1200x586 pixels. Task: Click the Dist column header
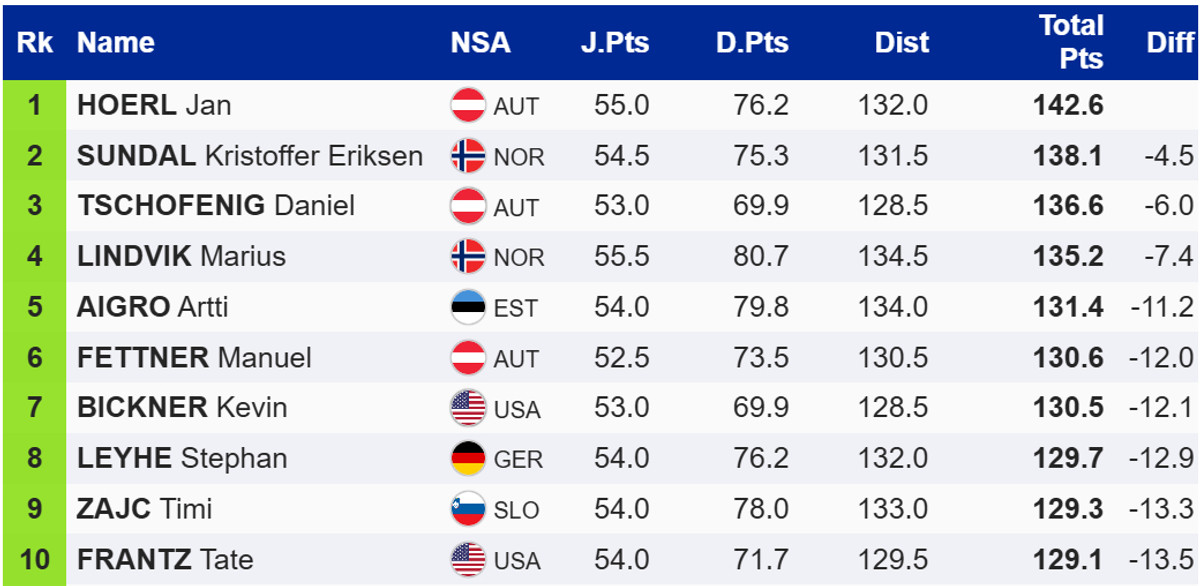[x=902, y=43]
